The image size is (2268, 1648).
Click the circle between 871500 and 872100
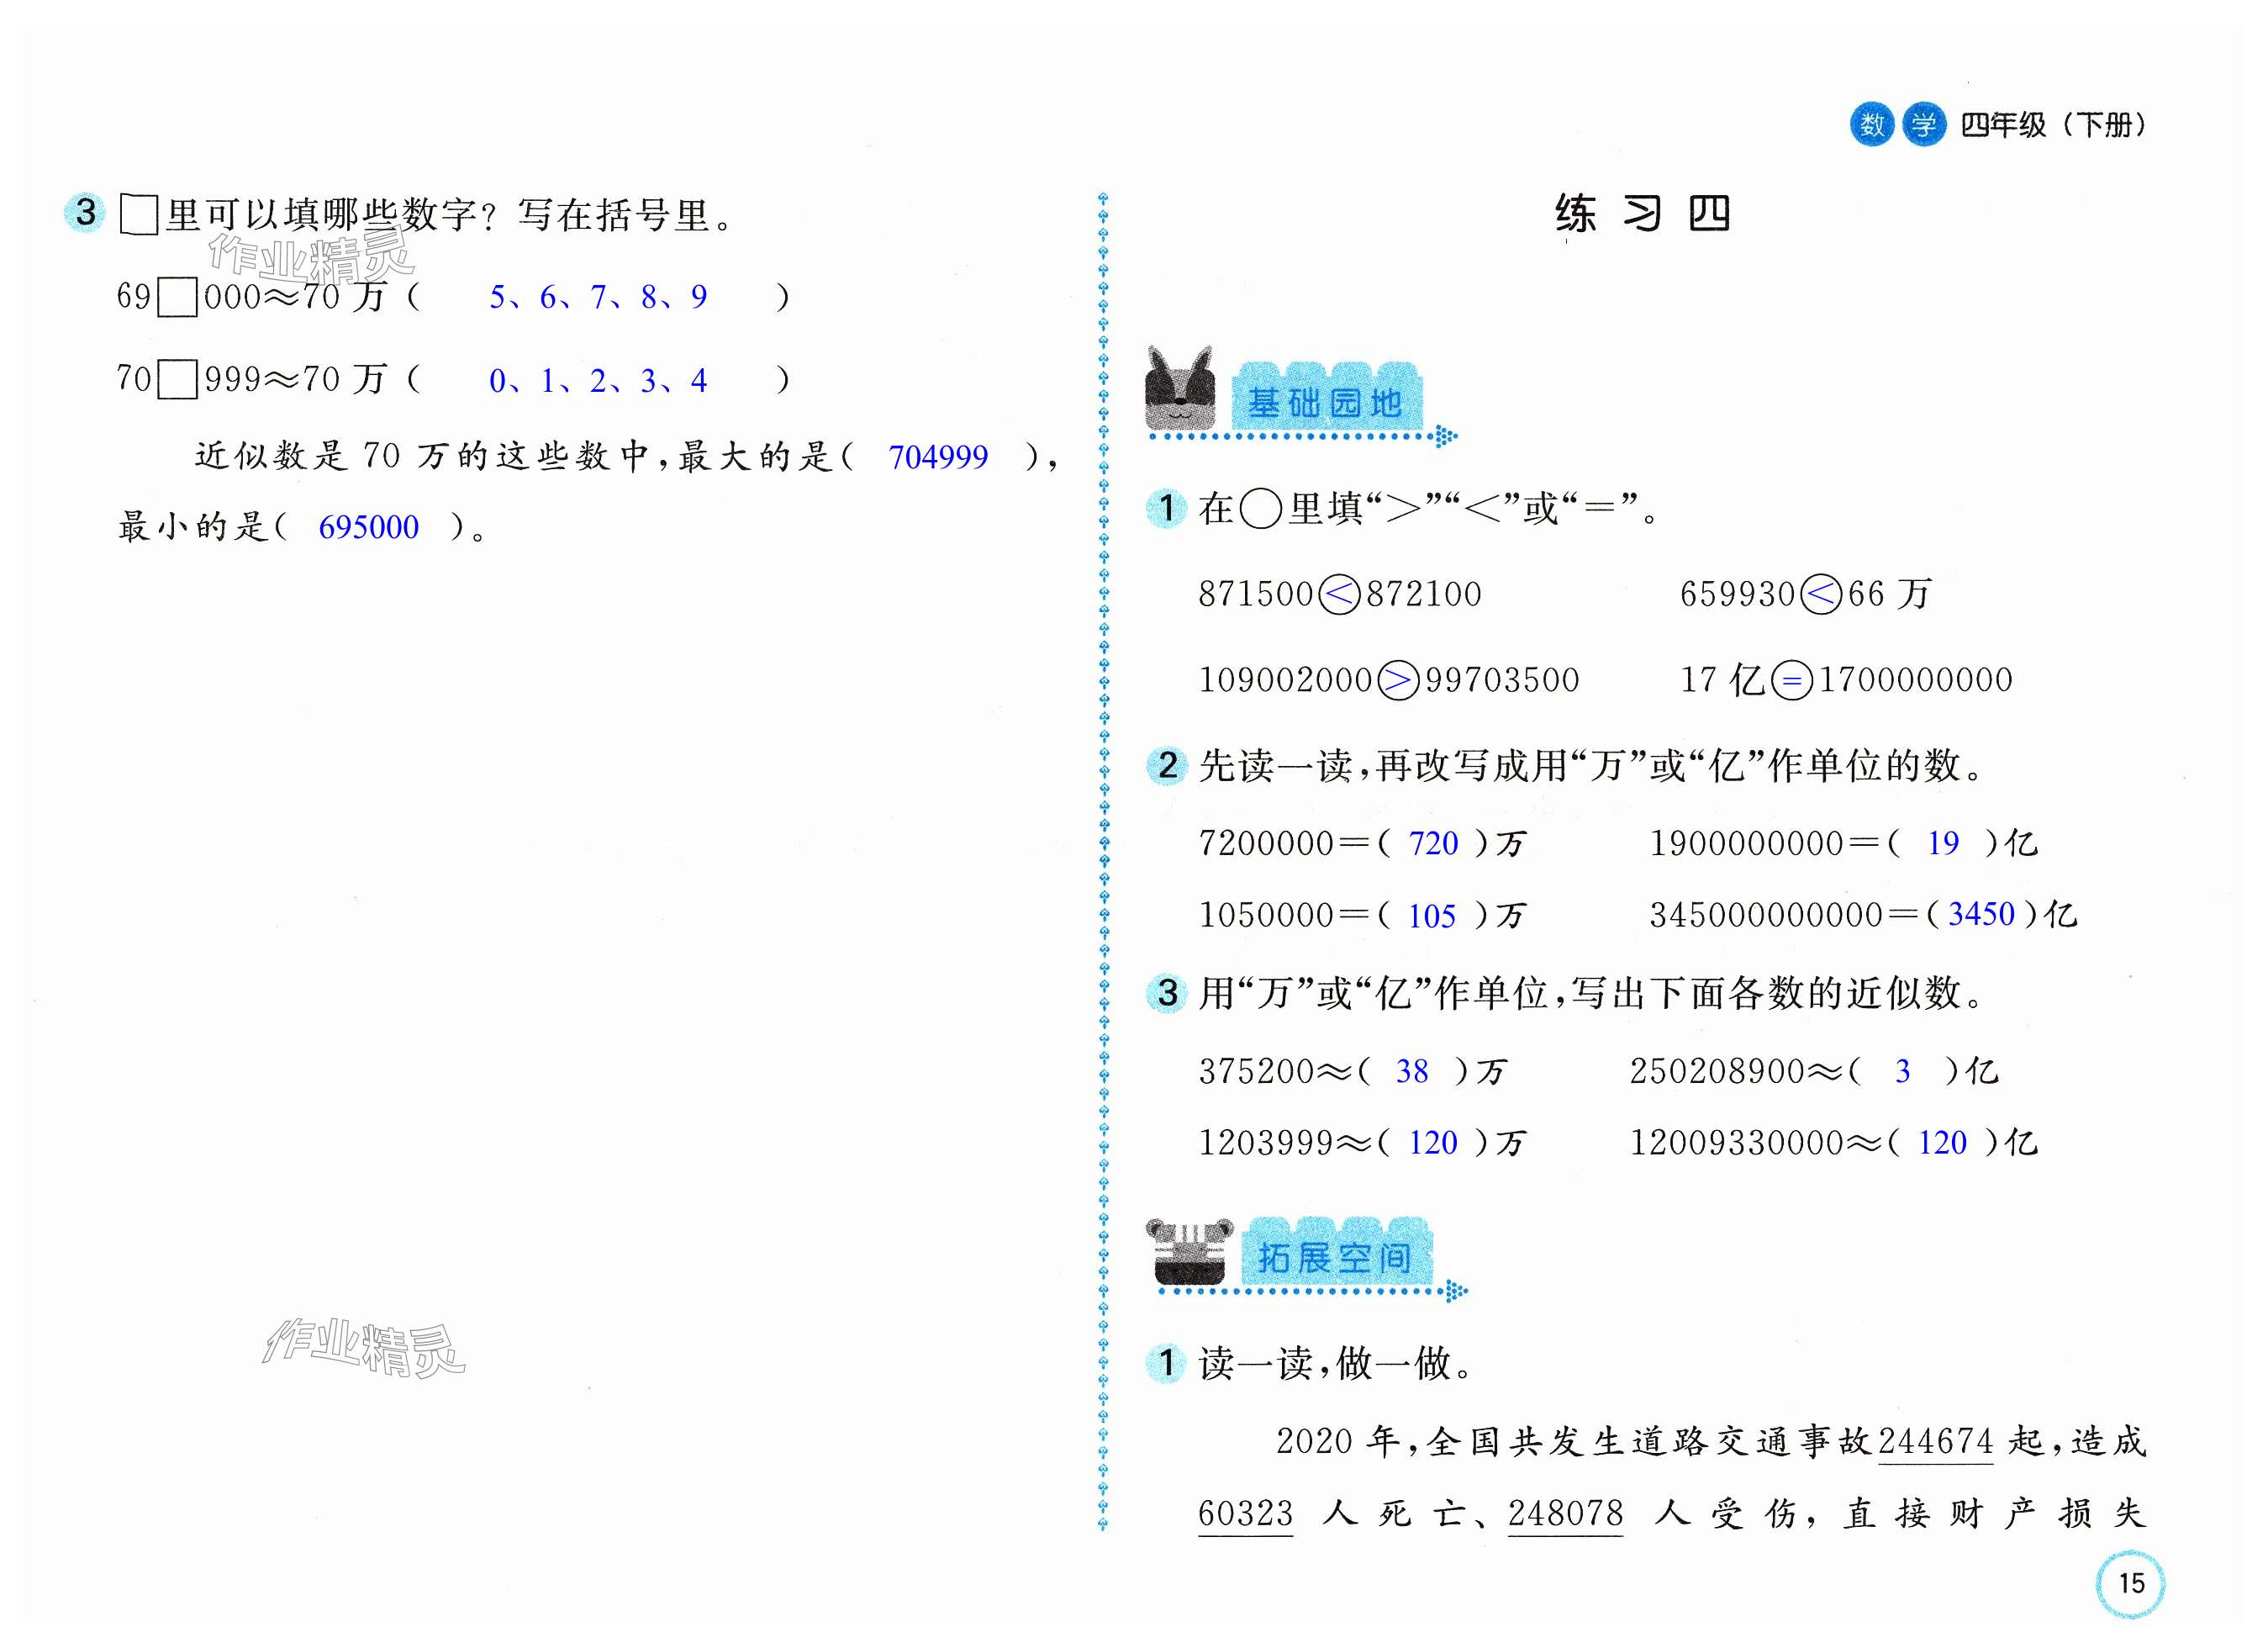click(1339, 595)
